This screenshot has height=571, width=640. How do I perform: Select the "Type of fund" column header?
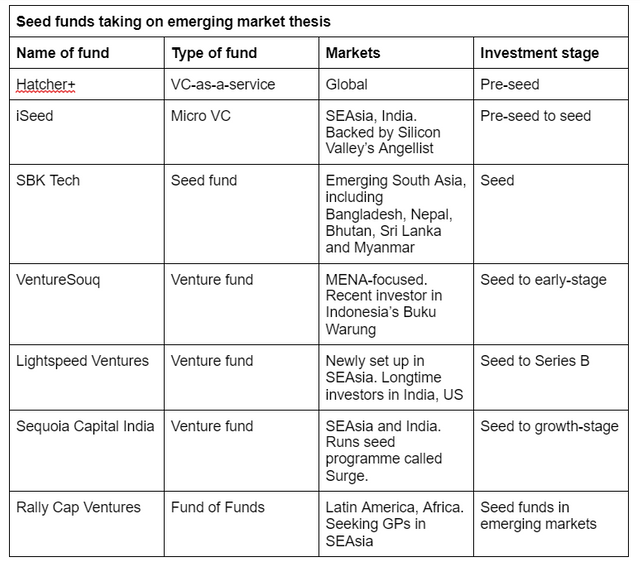click(x=214, y=53)
